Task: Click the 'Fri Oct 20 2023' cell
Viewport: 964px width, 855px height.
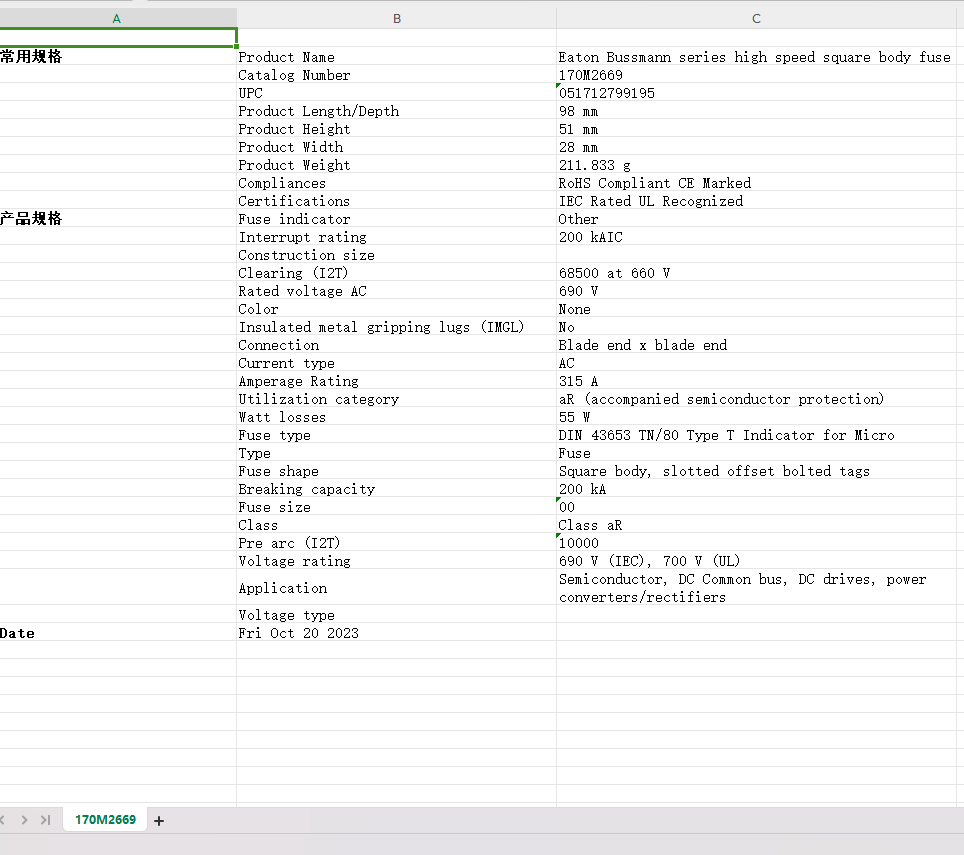Action: [x=397, y=633]
